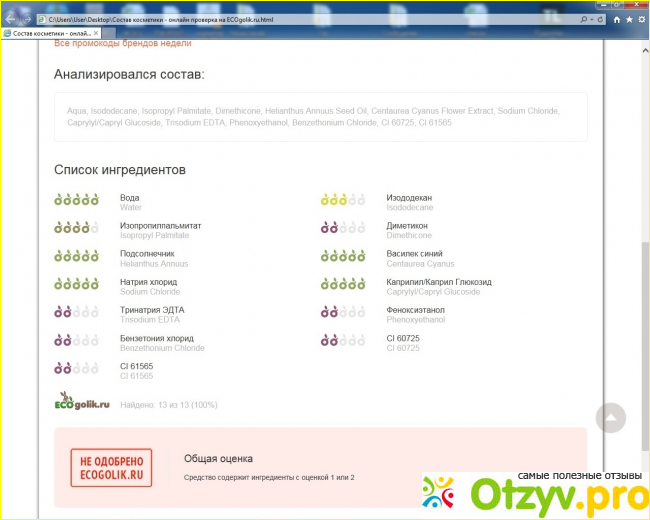Click the analyzed composition text box
Image resolution: width=650 pixels, height=520 pixels.
click(x=320, y=116)
